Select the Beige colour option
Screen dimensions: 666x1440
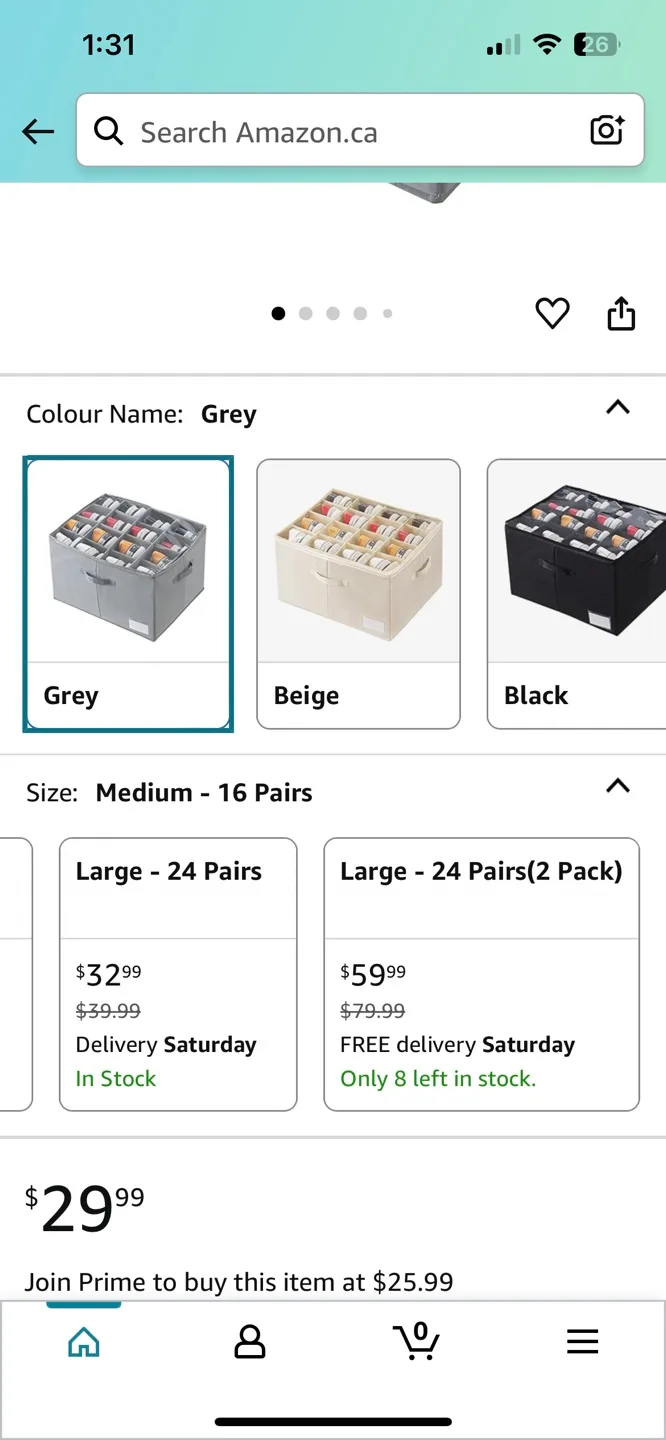358,594
